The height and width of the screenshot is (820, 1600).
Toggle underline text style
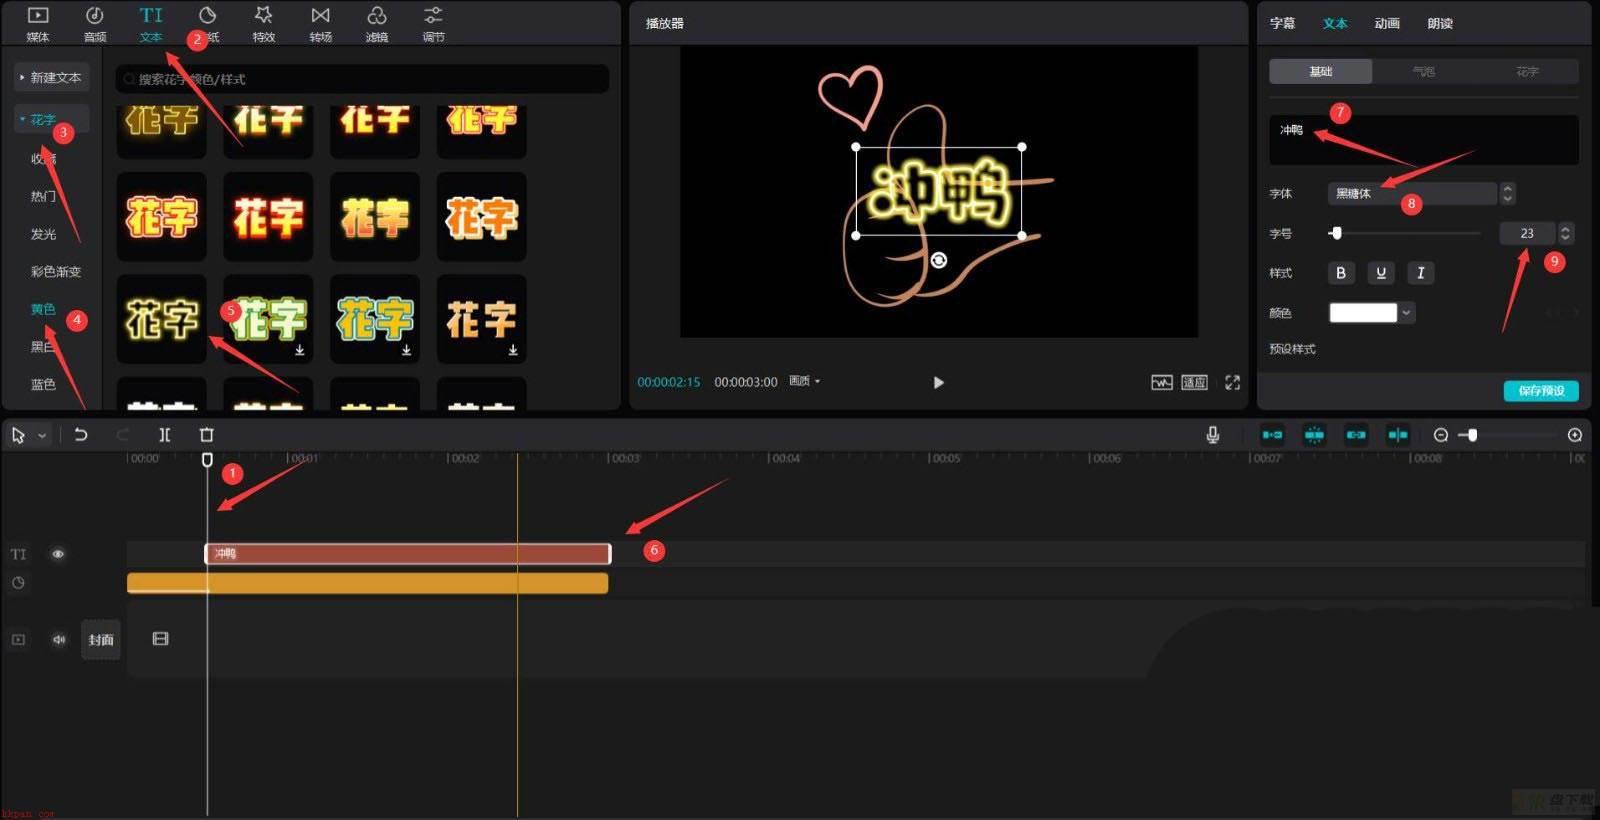pos(1380,273)
